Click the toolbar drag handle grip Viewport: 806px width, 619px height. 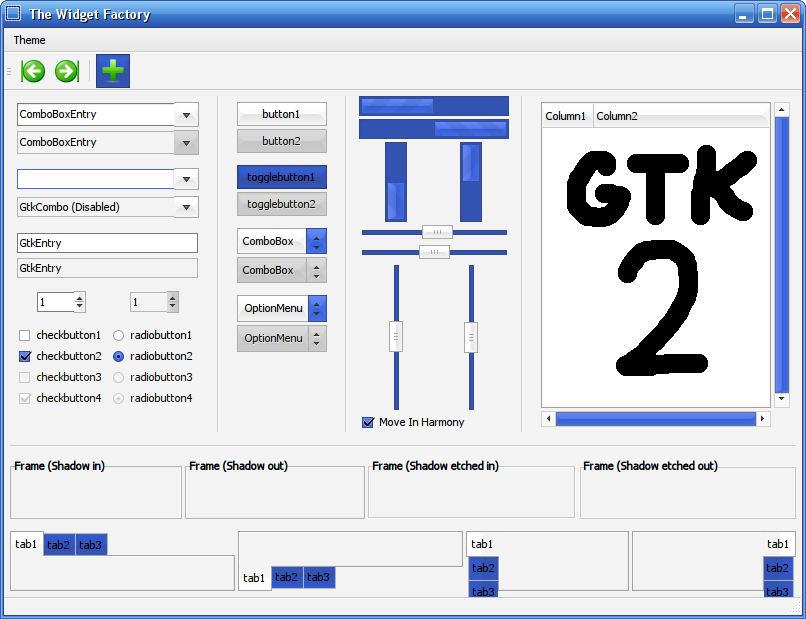point(9,71)
